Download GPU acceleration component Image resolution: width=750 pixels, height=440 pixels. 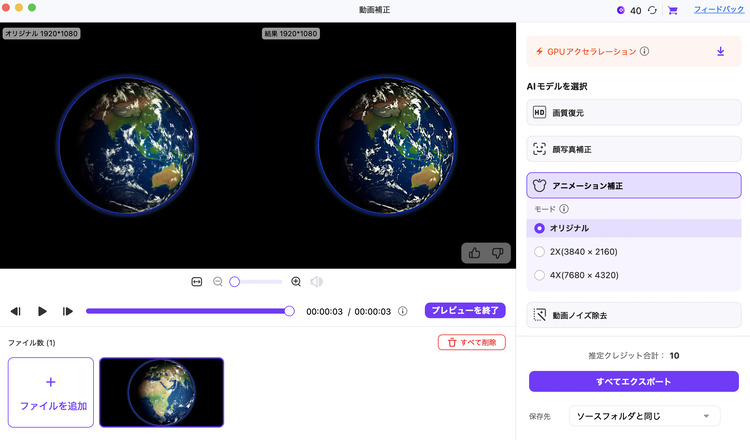pos(720,51)
